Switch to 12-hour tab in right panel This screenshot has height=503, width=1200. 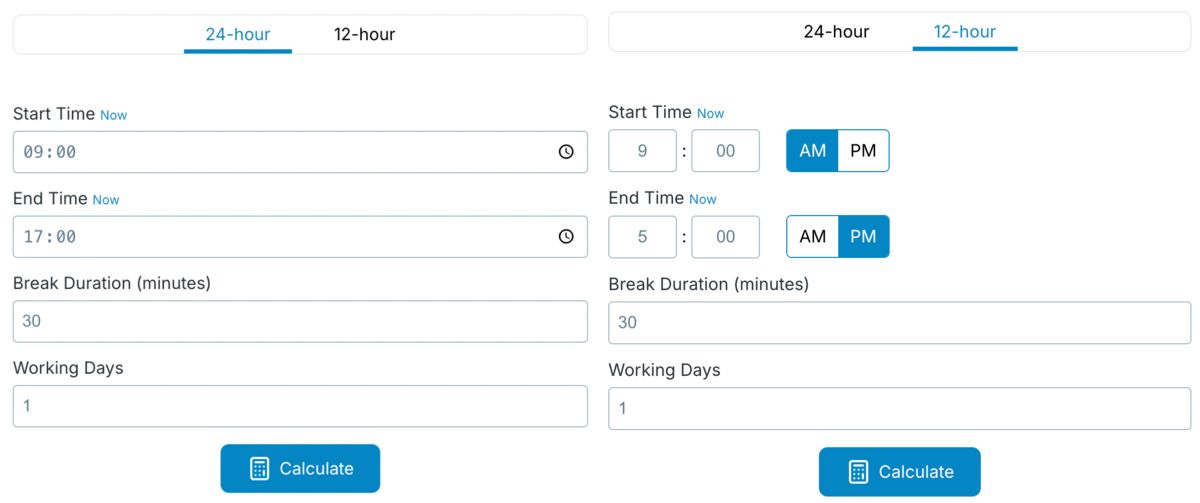pos(964,31)
